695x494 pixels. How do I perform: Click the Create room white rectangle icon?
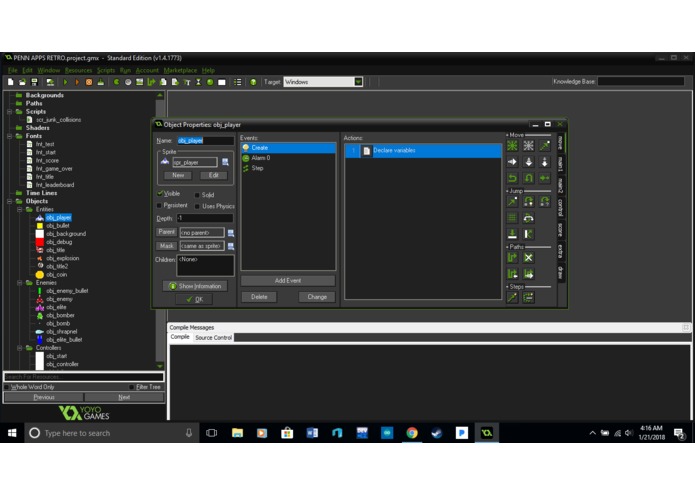click(x=222, y=82)
